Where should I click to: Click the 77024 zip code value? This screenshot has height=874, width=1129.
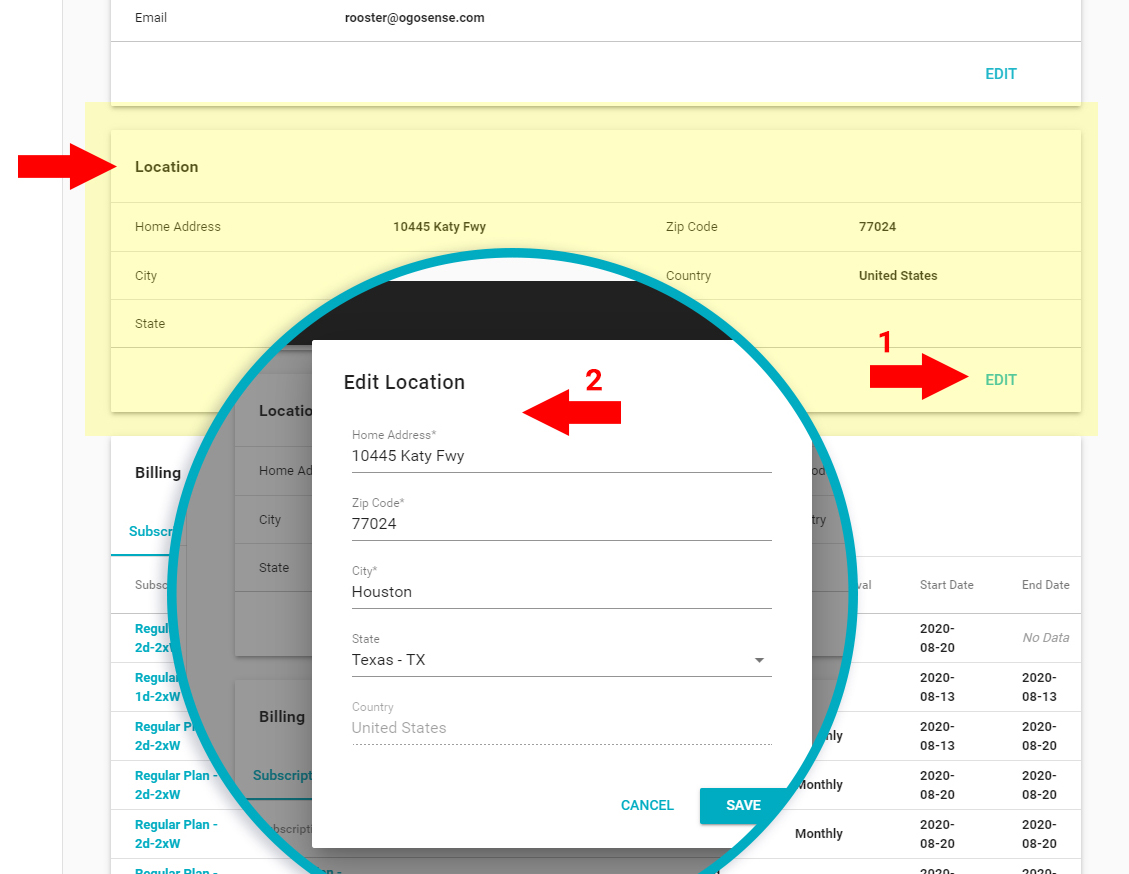click(877, 227)
